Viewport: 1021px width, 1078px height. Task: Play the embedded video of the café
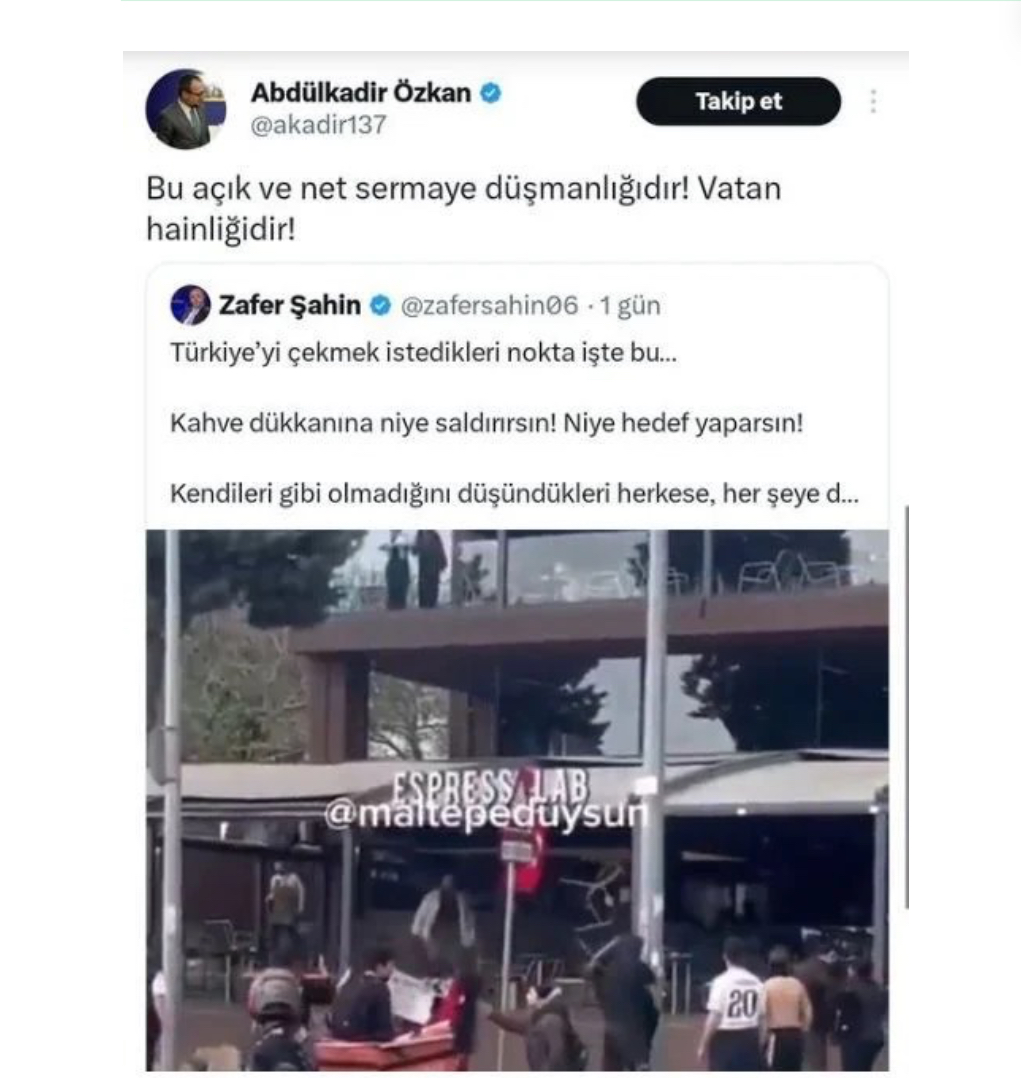(517, 800)
